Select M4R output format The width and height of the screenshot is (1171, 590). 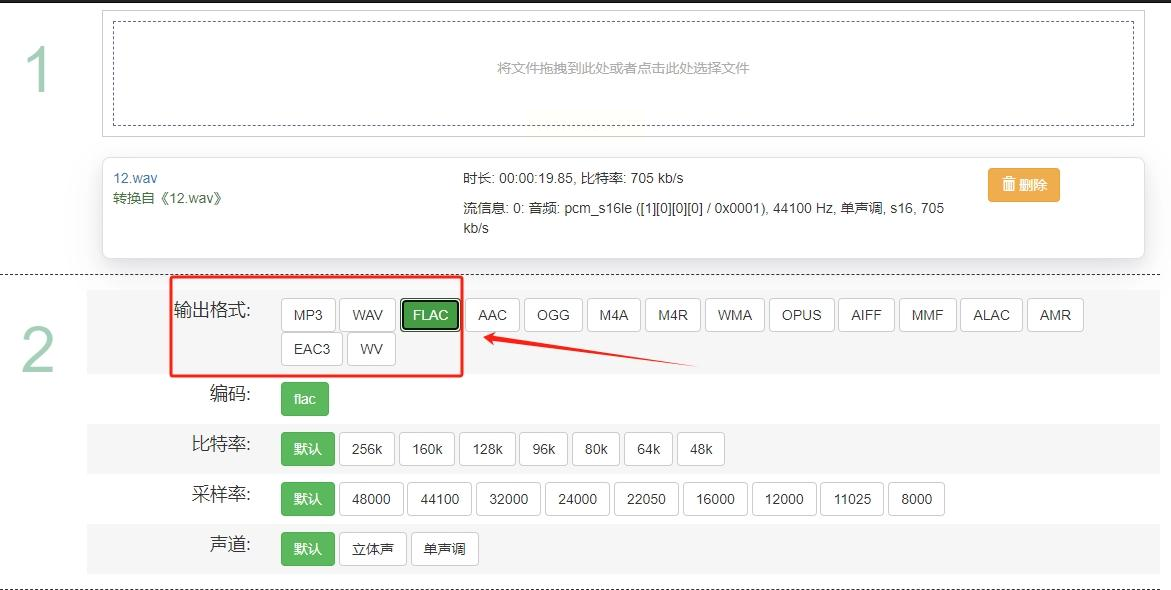(x=673, y=315)
